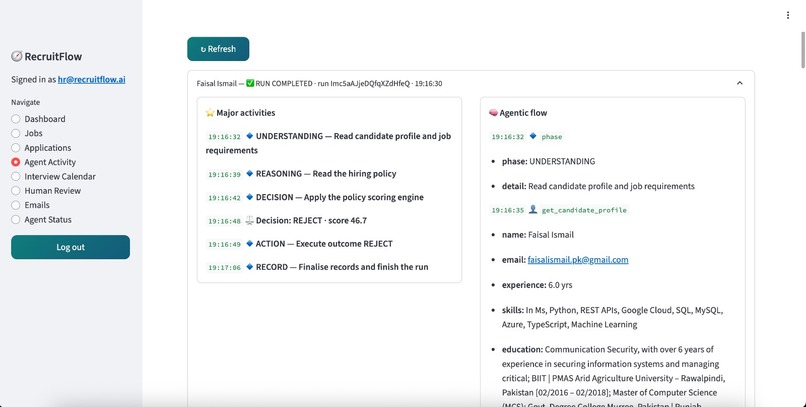806x407 pixels.
Task: Click the Decision: REJECT score 46.7 entry
Action: tap(311, 220)
